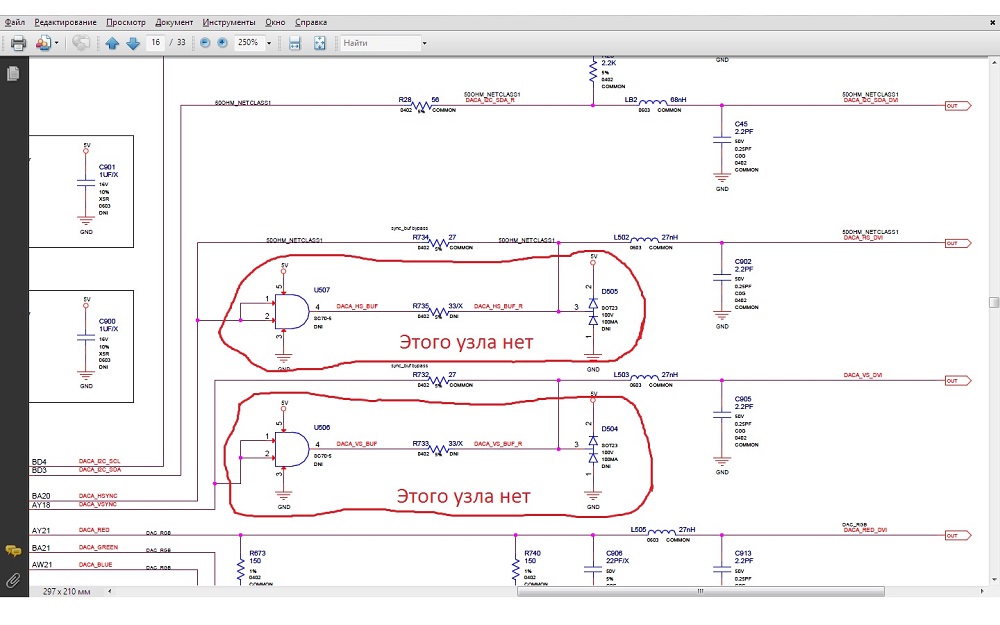Expand the Найти search options dropdown

(x=424, y=43)
